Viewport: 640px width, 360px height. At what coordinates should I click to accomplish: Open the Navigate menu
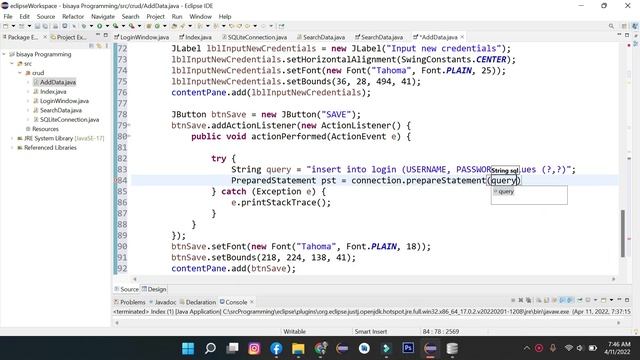pyautogui.click(x=102, y=16)
